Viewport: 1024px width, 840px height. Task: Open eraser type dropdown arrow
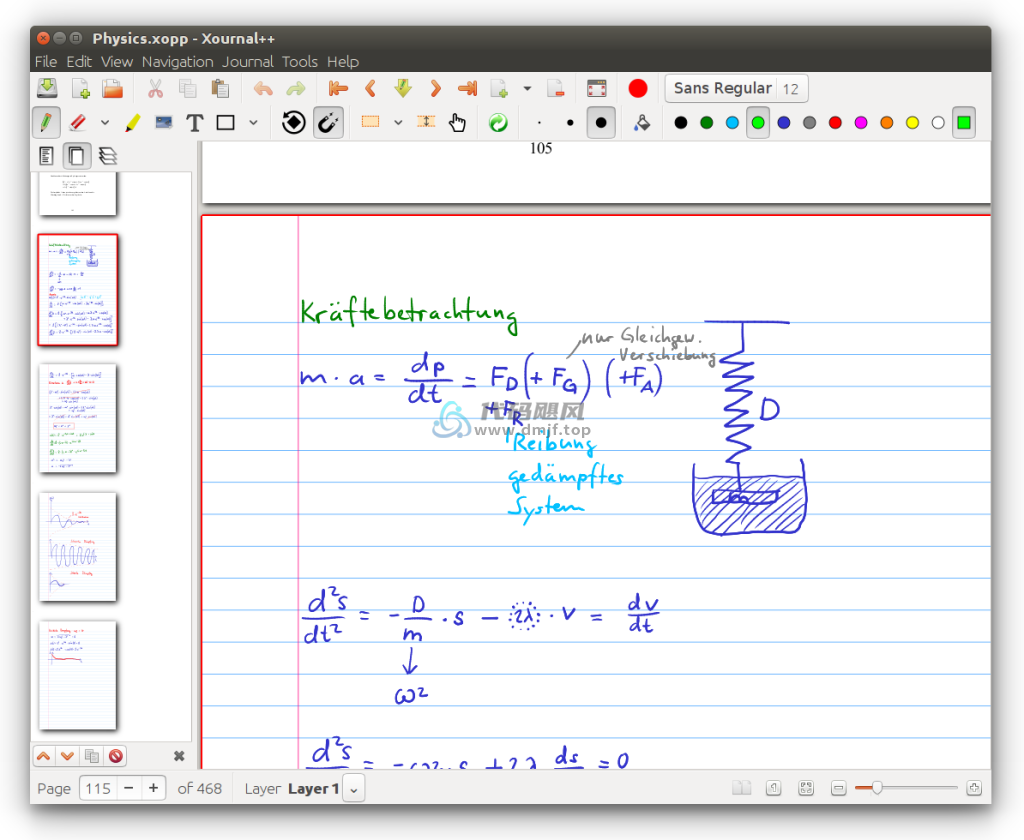104,123
